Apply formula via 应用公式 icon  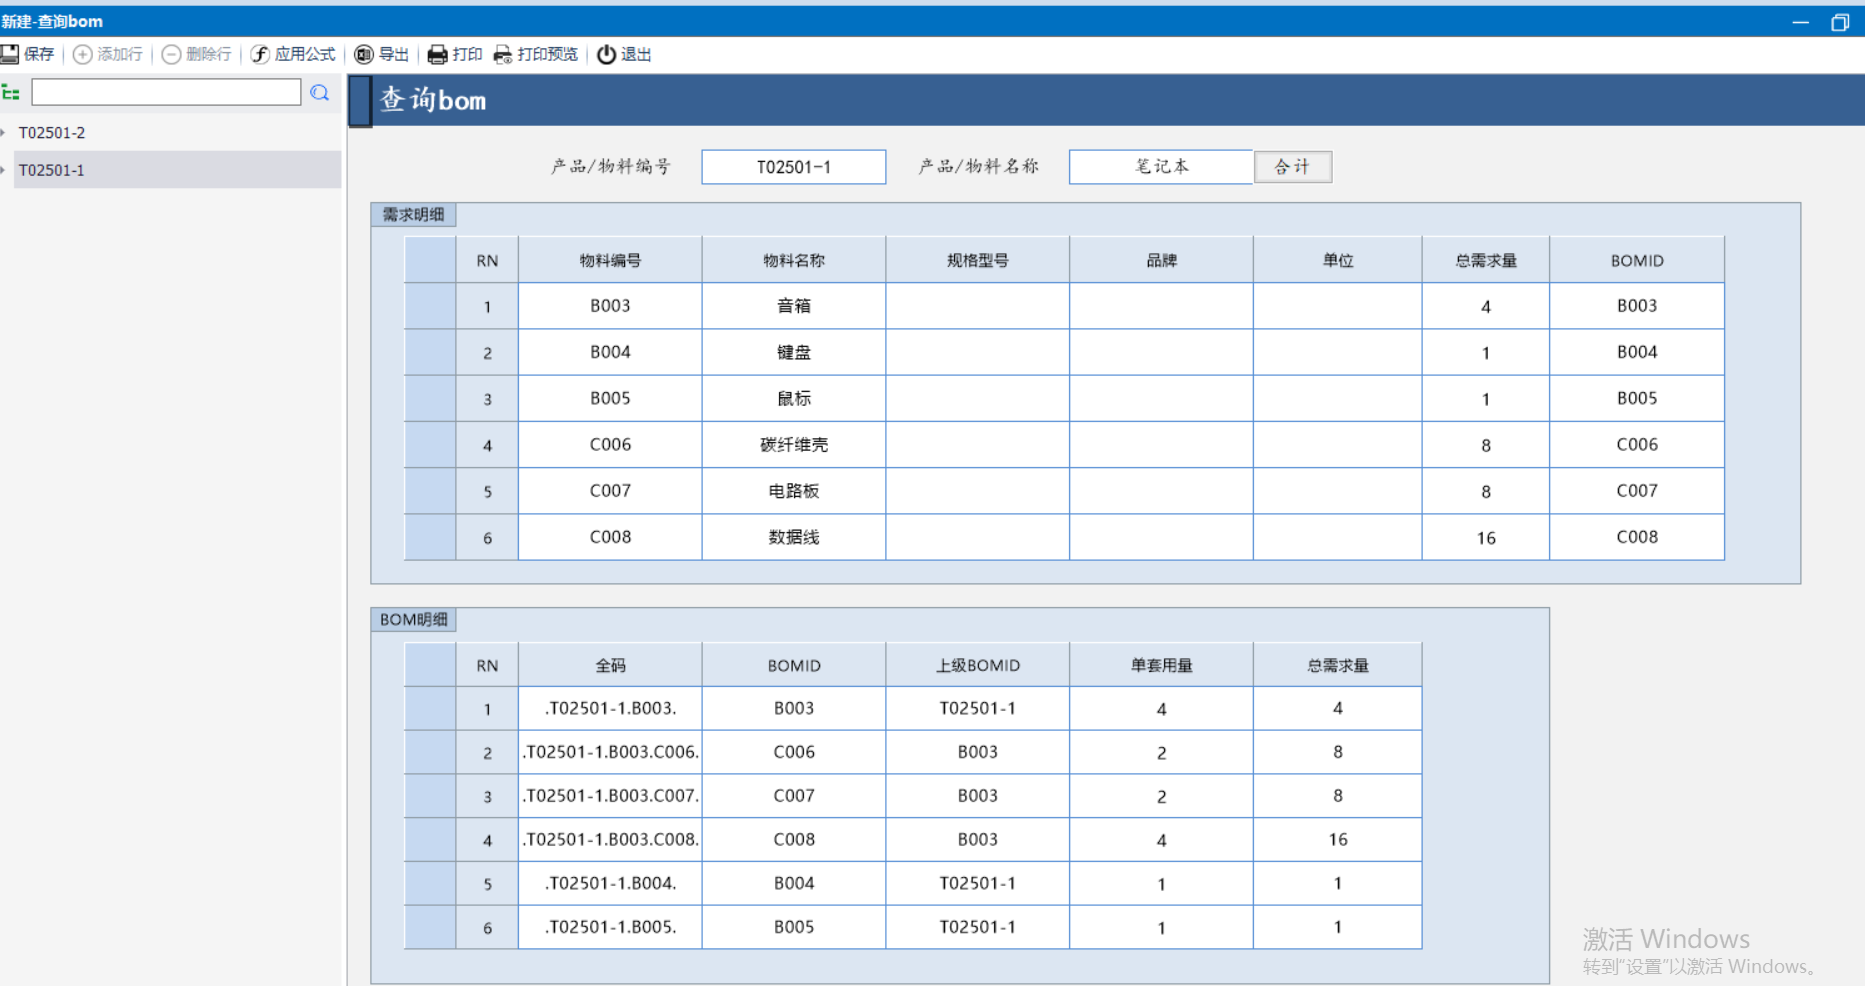pos(260,54)
